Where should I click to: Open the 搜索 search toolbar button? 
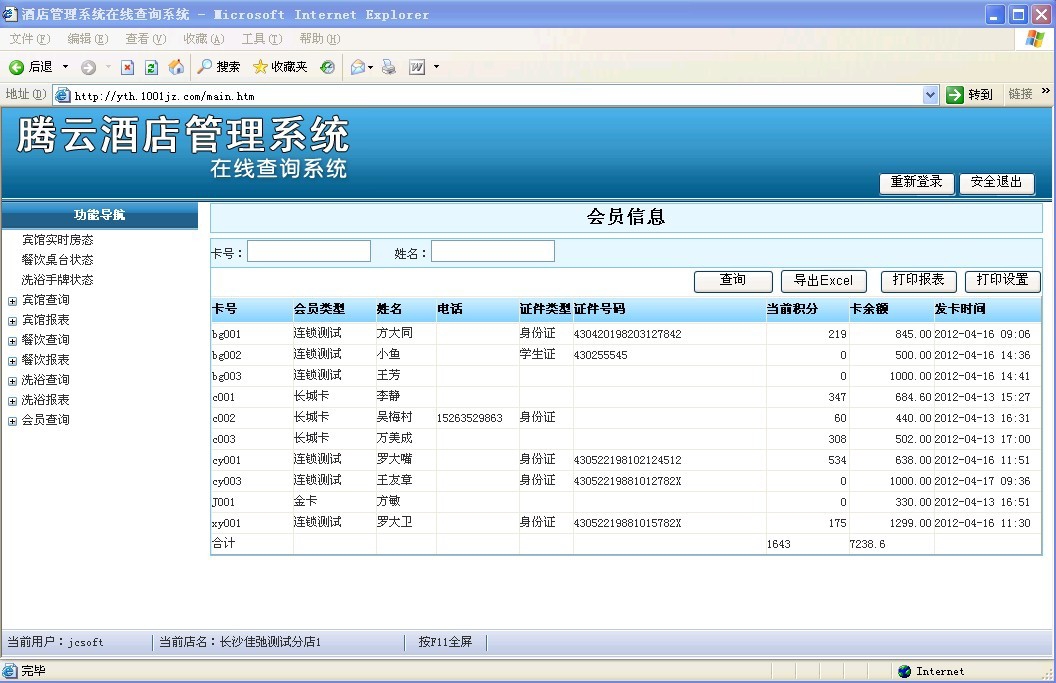click(x=218, y=67)
